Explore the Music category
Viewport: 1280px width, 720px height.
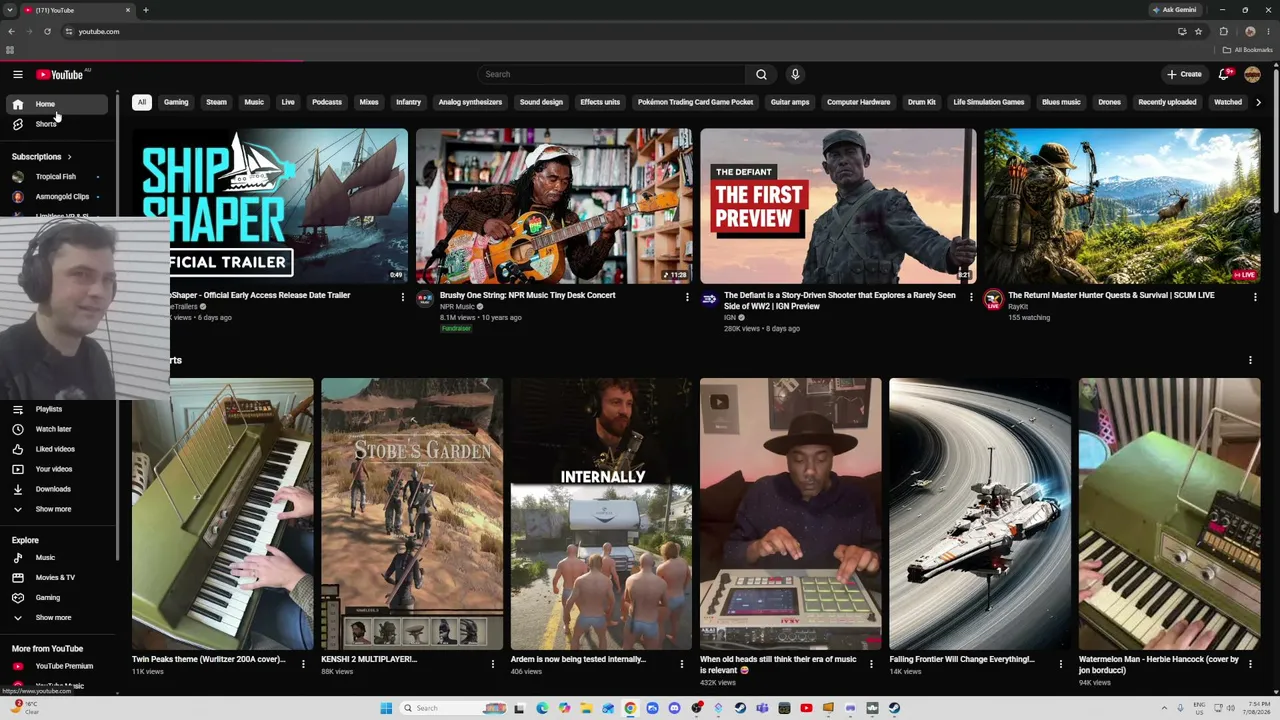tap(55, 558)
